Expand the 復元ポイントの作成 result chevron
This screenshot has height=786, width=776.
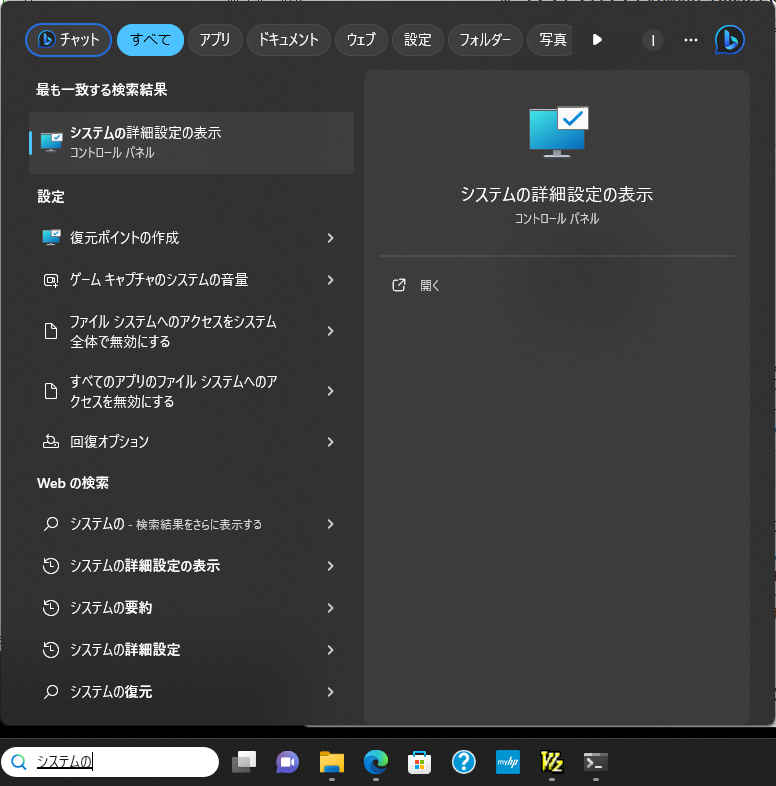(x=330, y=238)
